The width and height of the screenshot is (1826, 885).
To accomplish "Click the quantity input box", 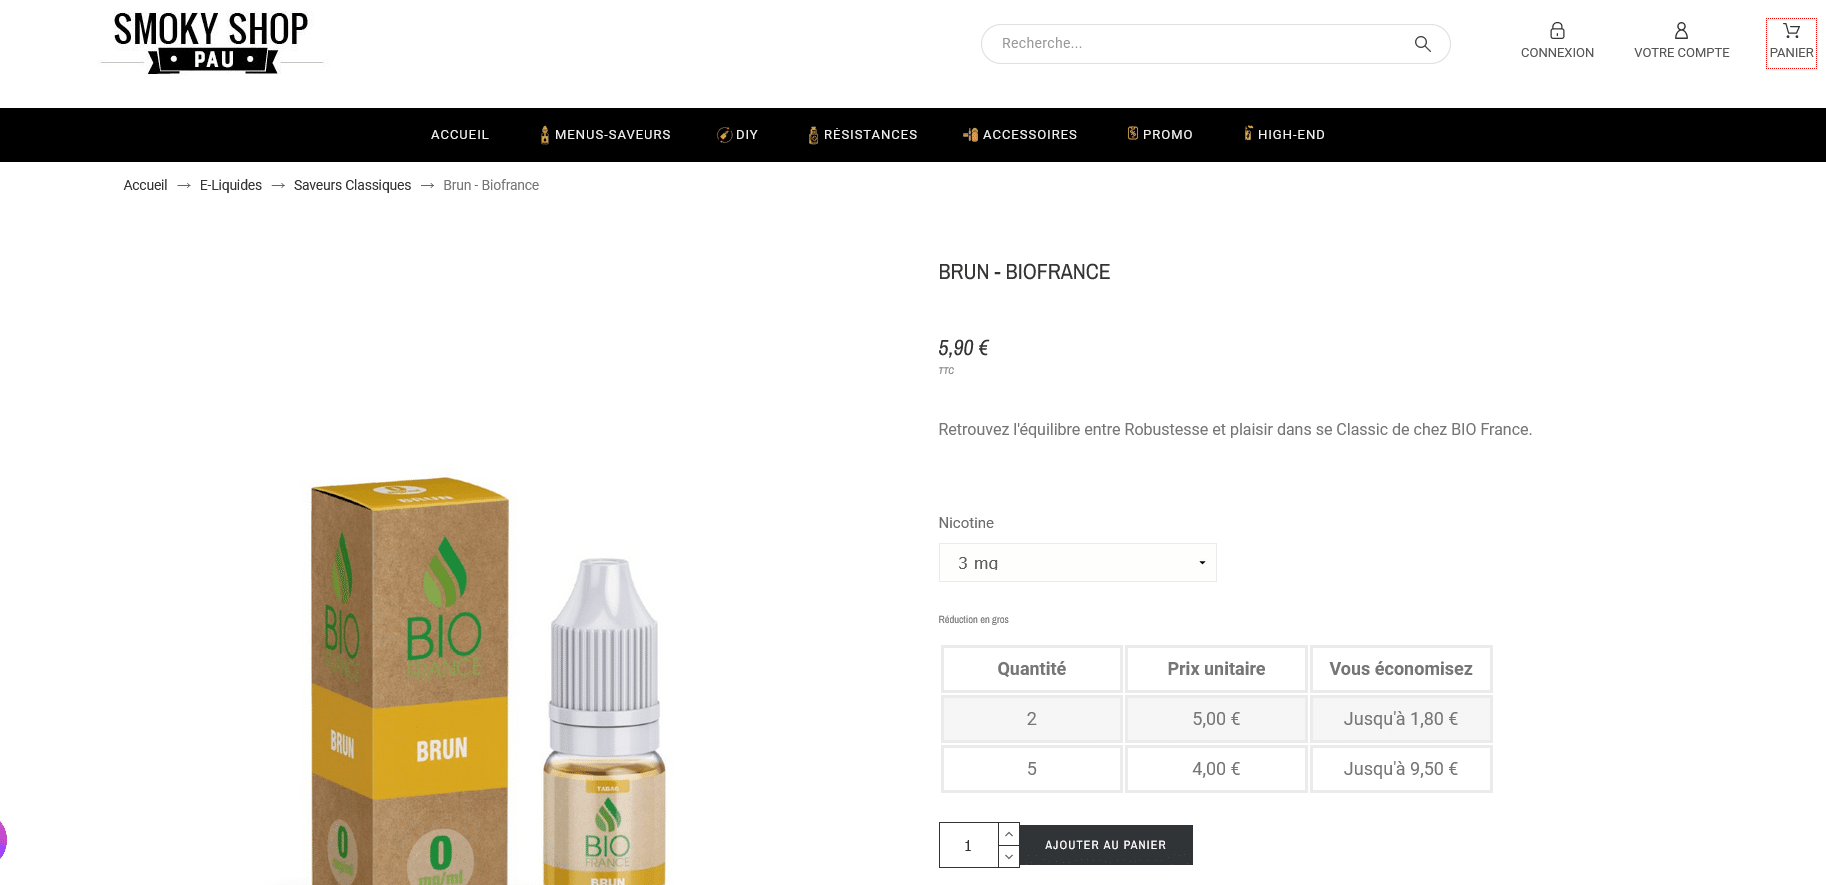I will 969,846.
